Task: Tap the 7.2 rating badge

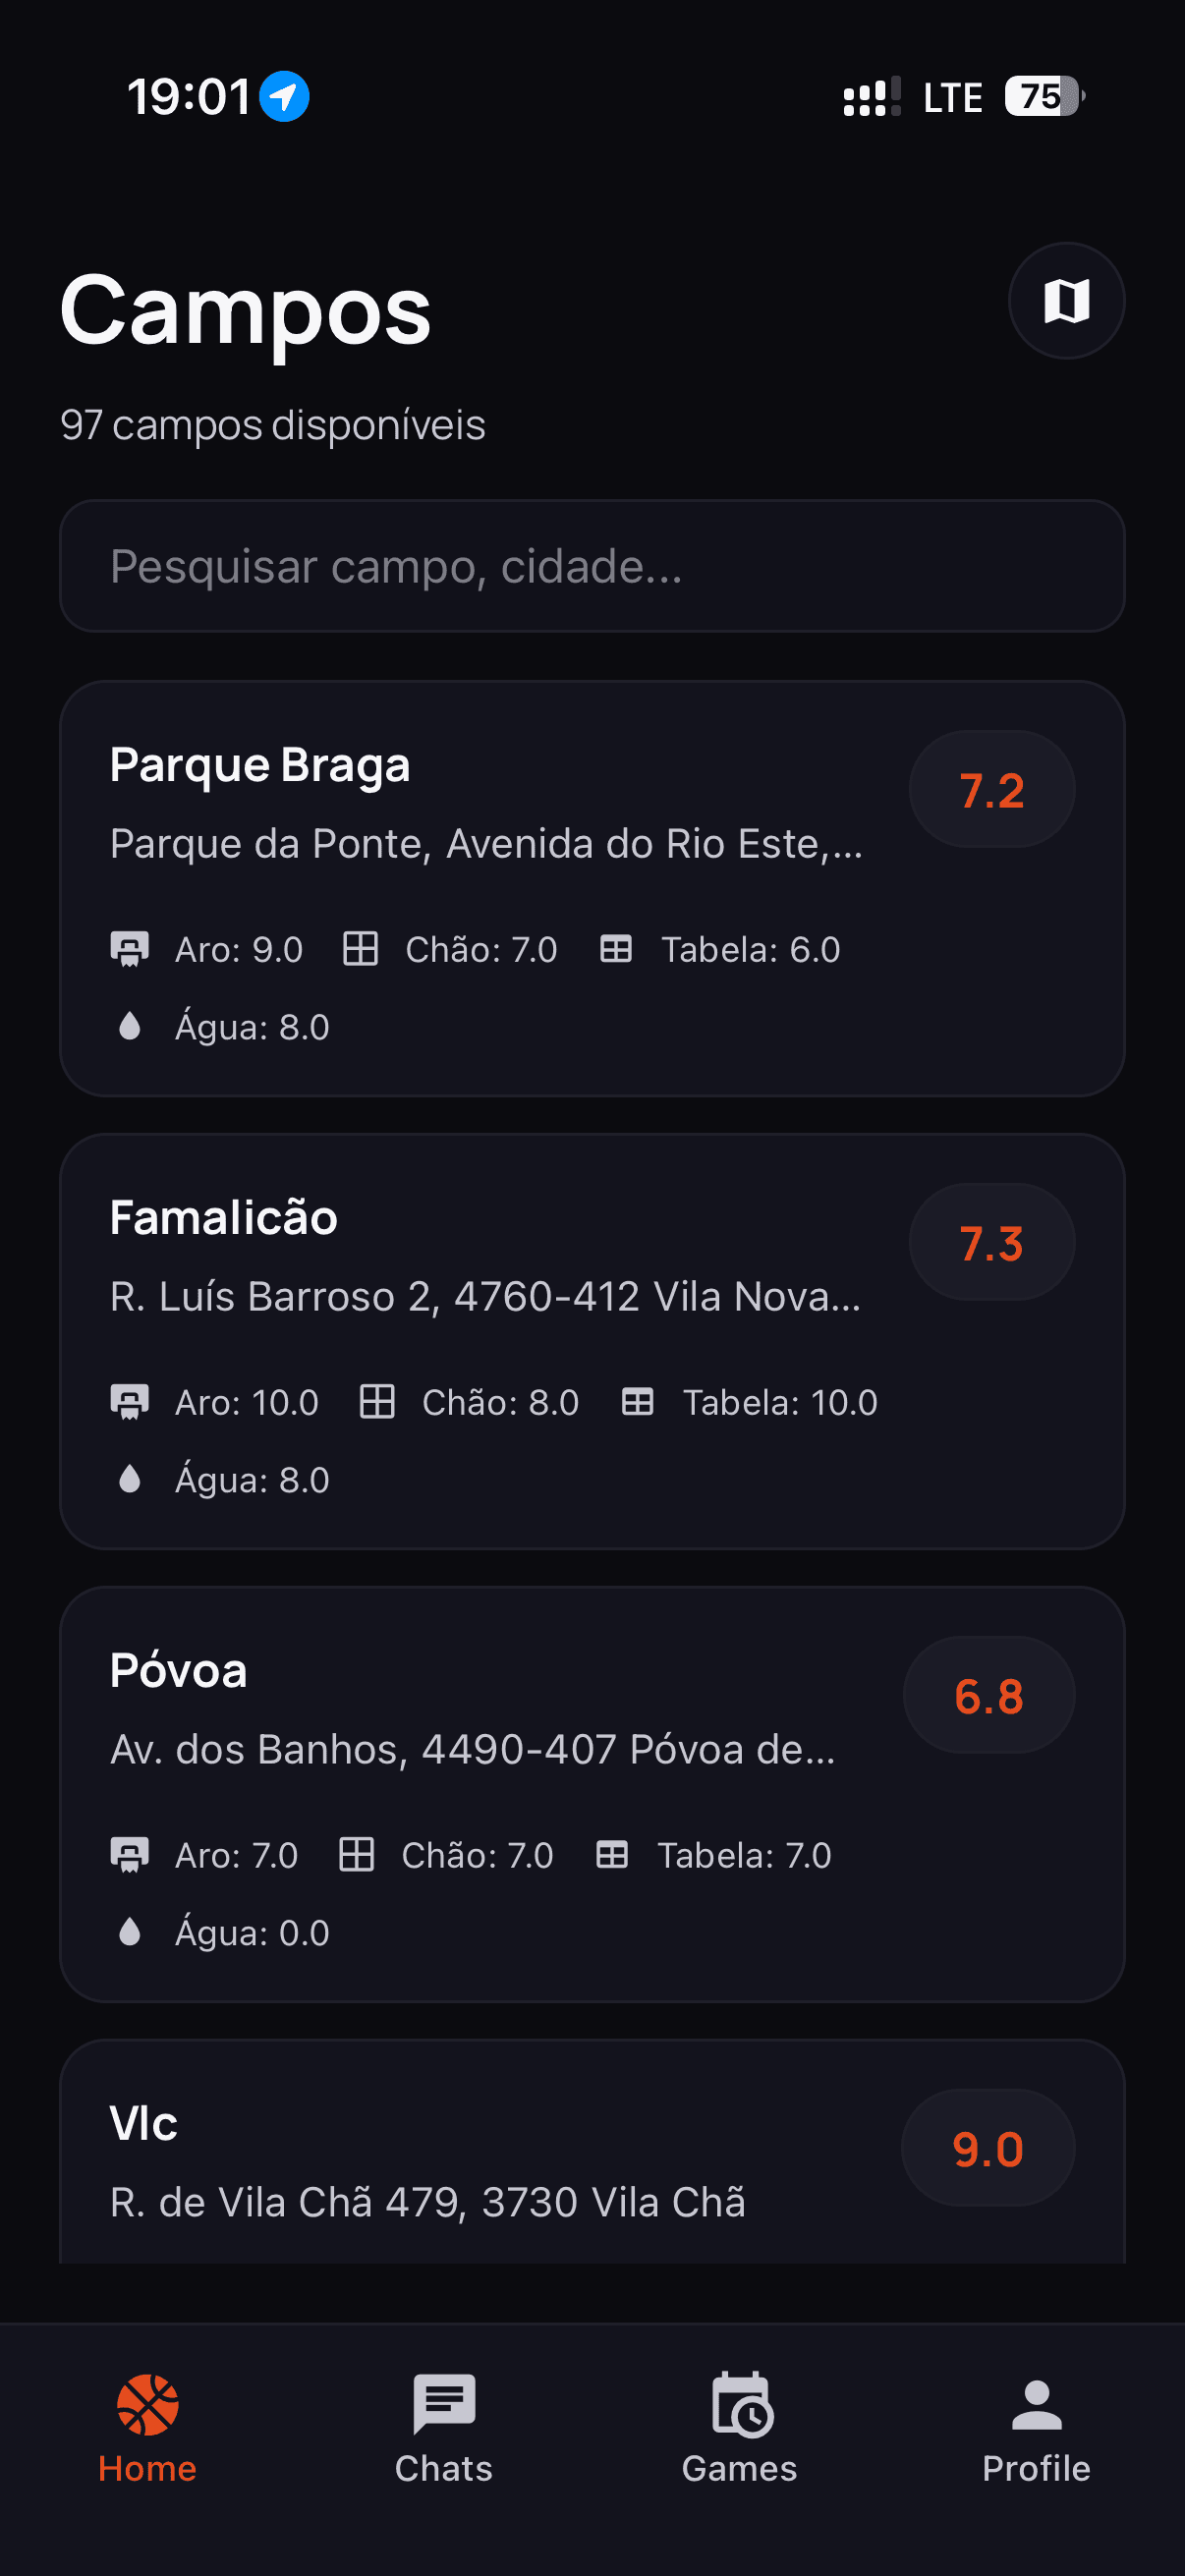Action: click(x=992, y=790)
